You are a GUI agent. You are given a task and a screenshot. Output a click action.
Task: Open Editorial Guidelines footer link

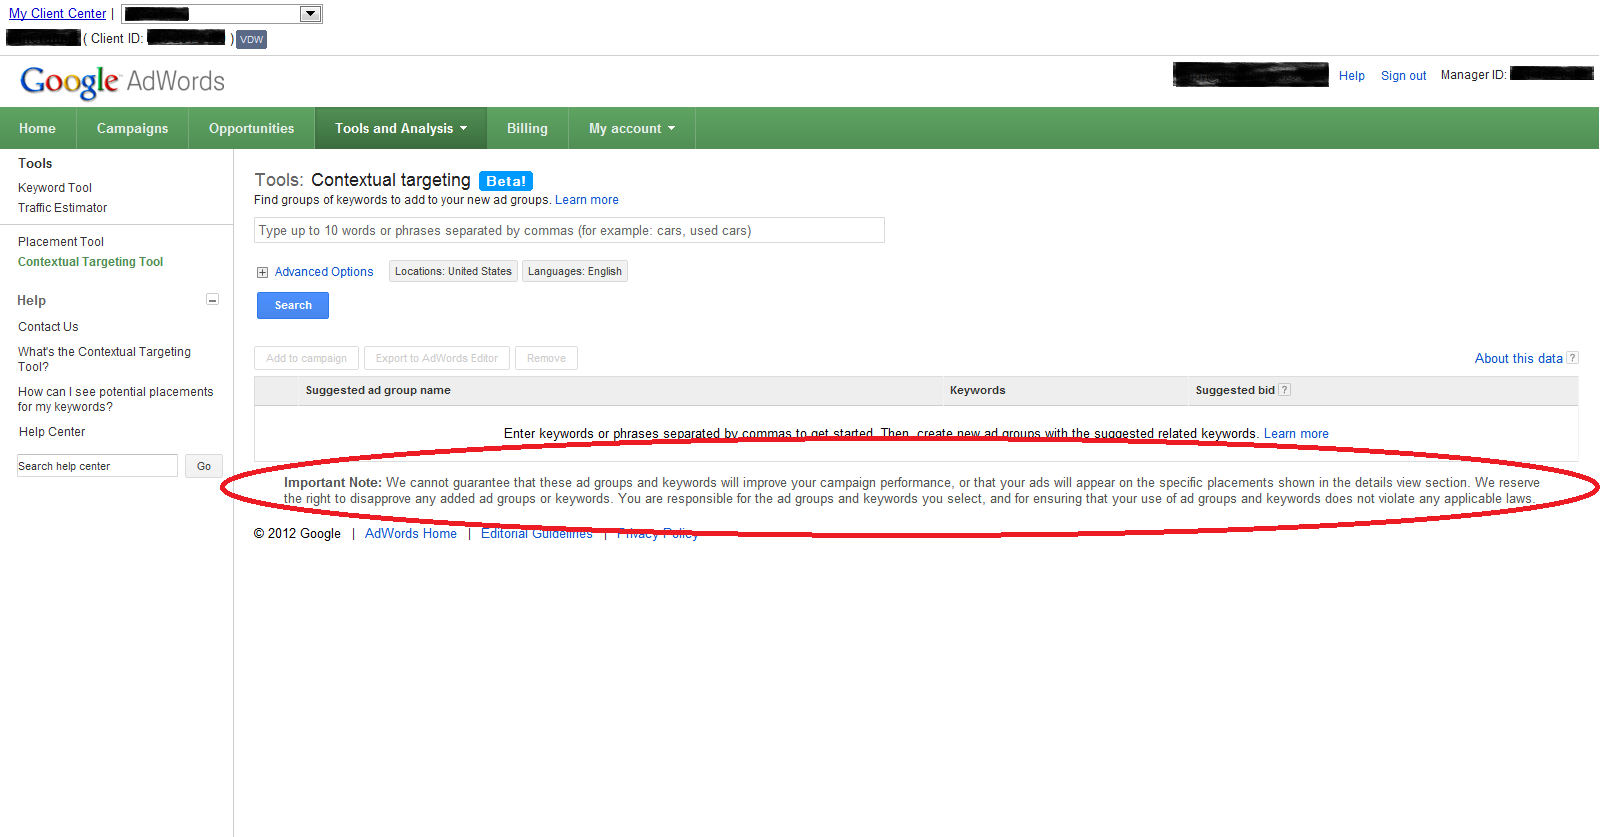click(x=537, y=534)
